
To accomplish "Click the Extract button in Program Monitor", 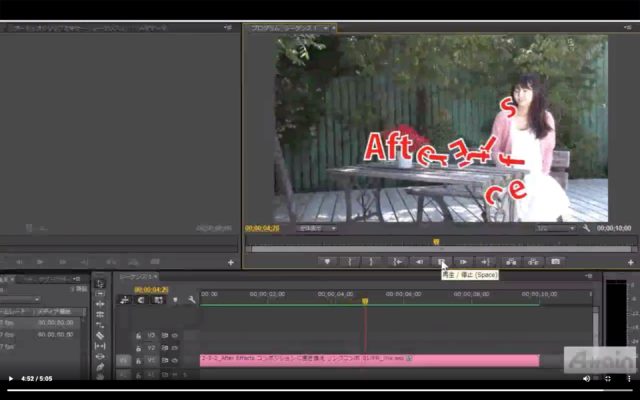I will point(533,262).
